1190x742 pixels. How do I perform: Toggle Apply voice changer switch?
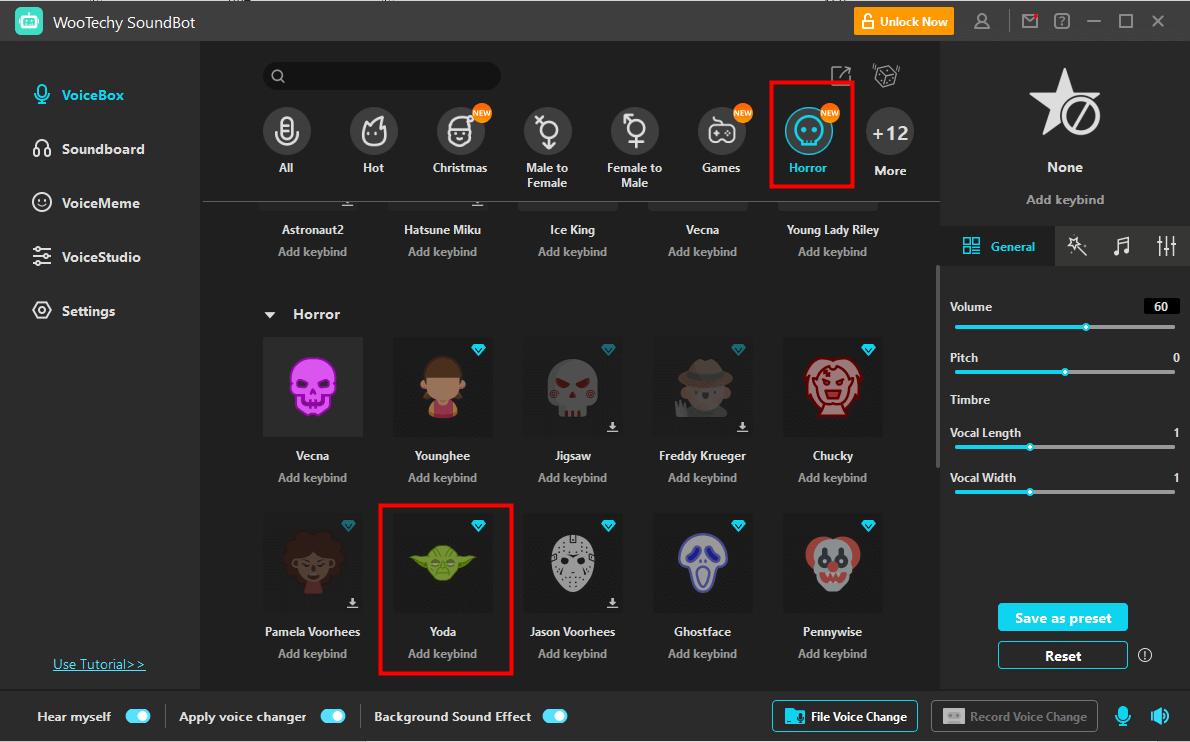tap(333, 716)
